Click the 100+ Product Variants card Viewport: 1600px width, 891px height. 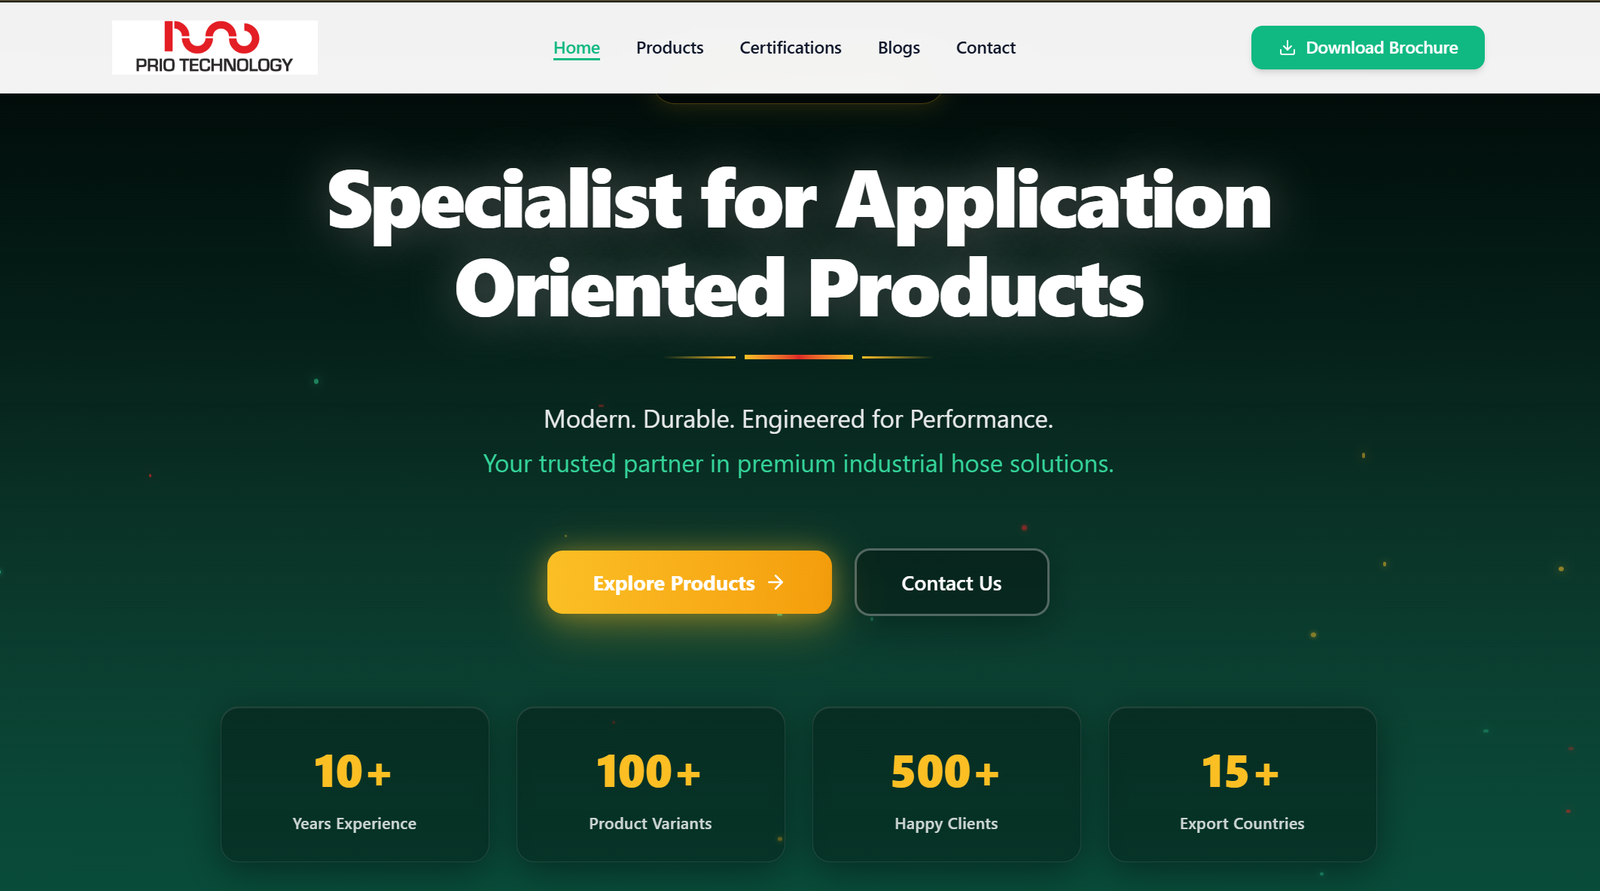click(650, 785)
